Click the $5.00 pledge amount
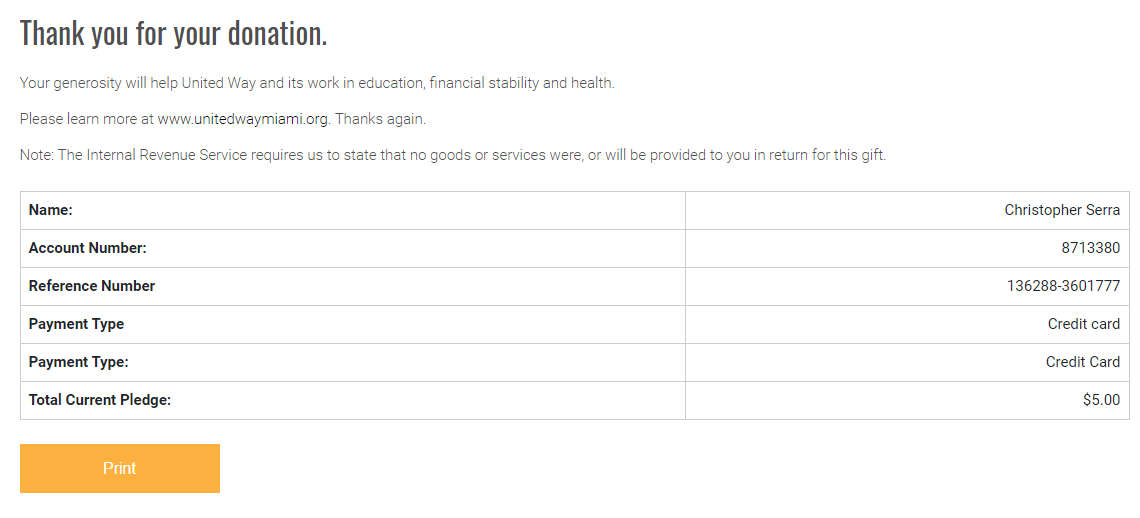Viewport: 1140px width, 518px height. (1101, 400)
